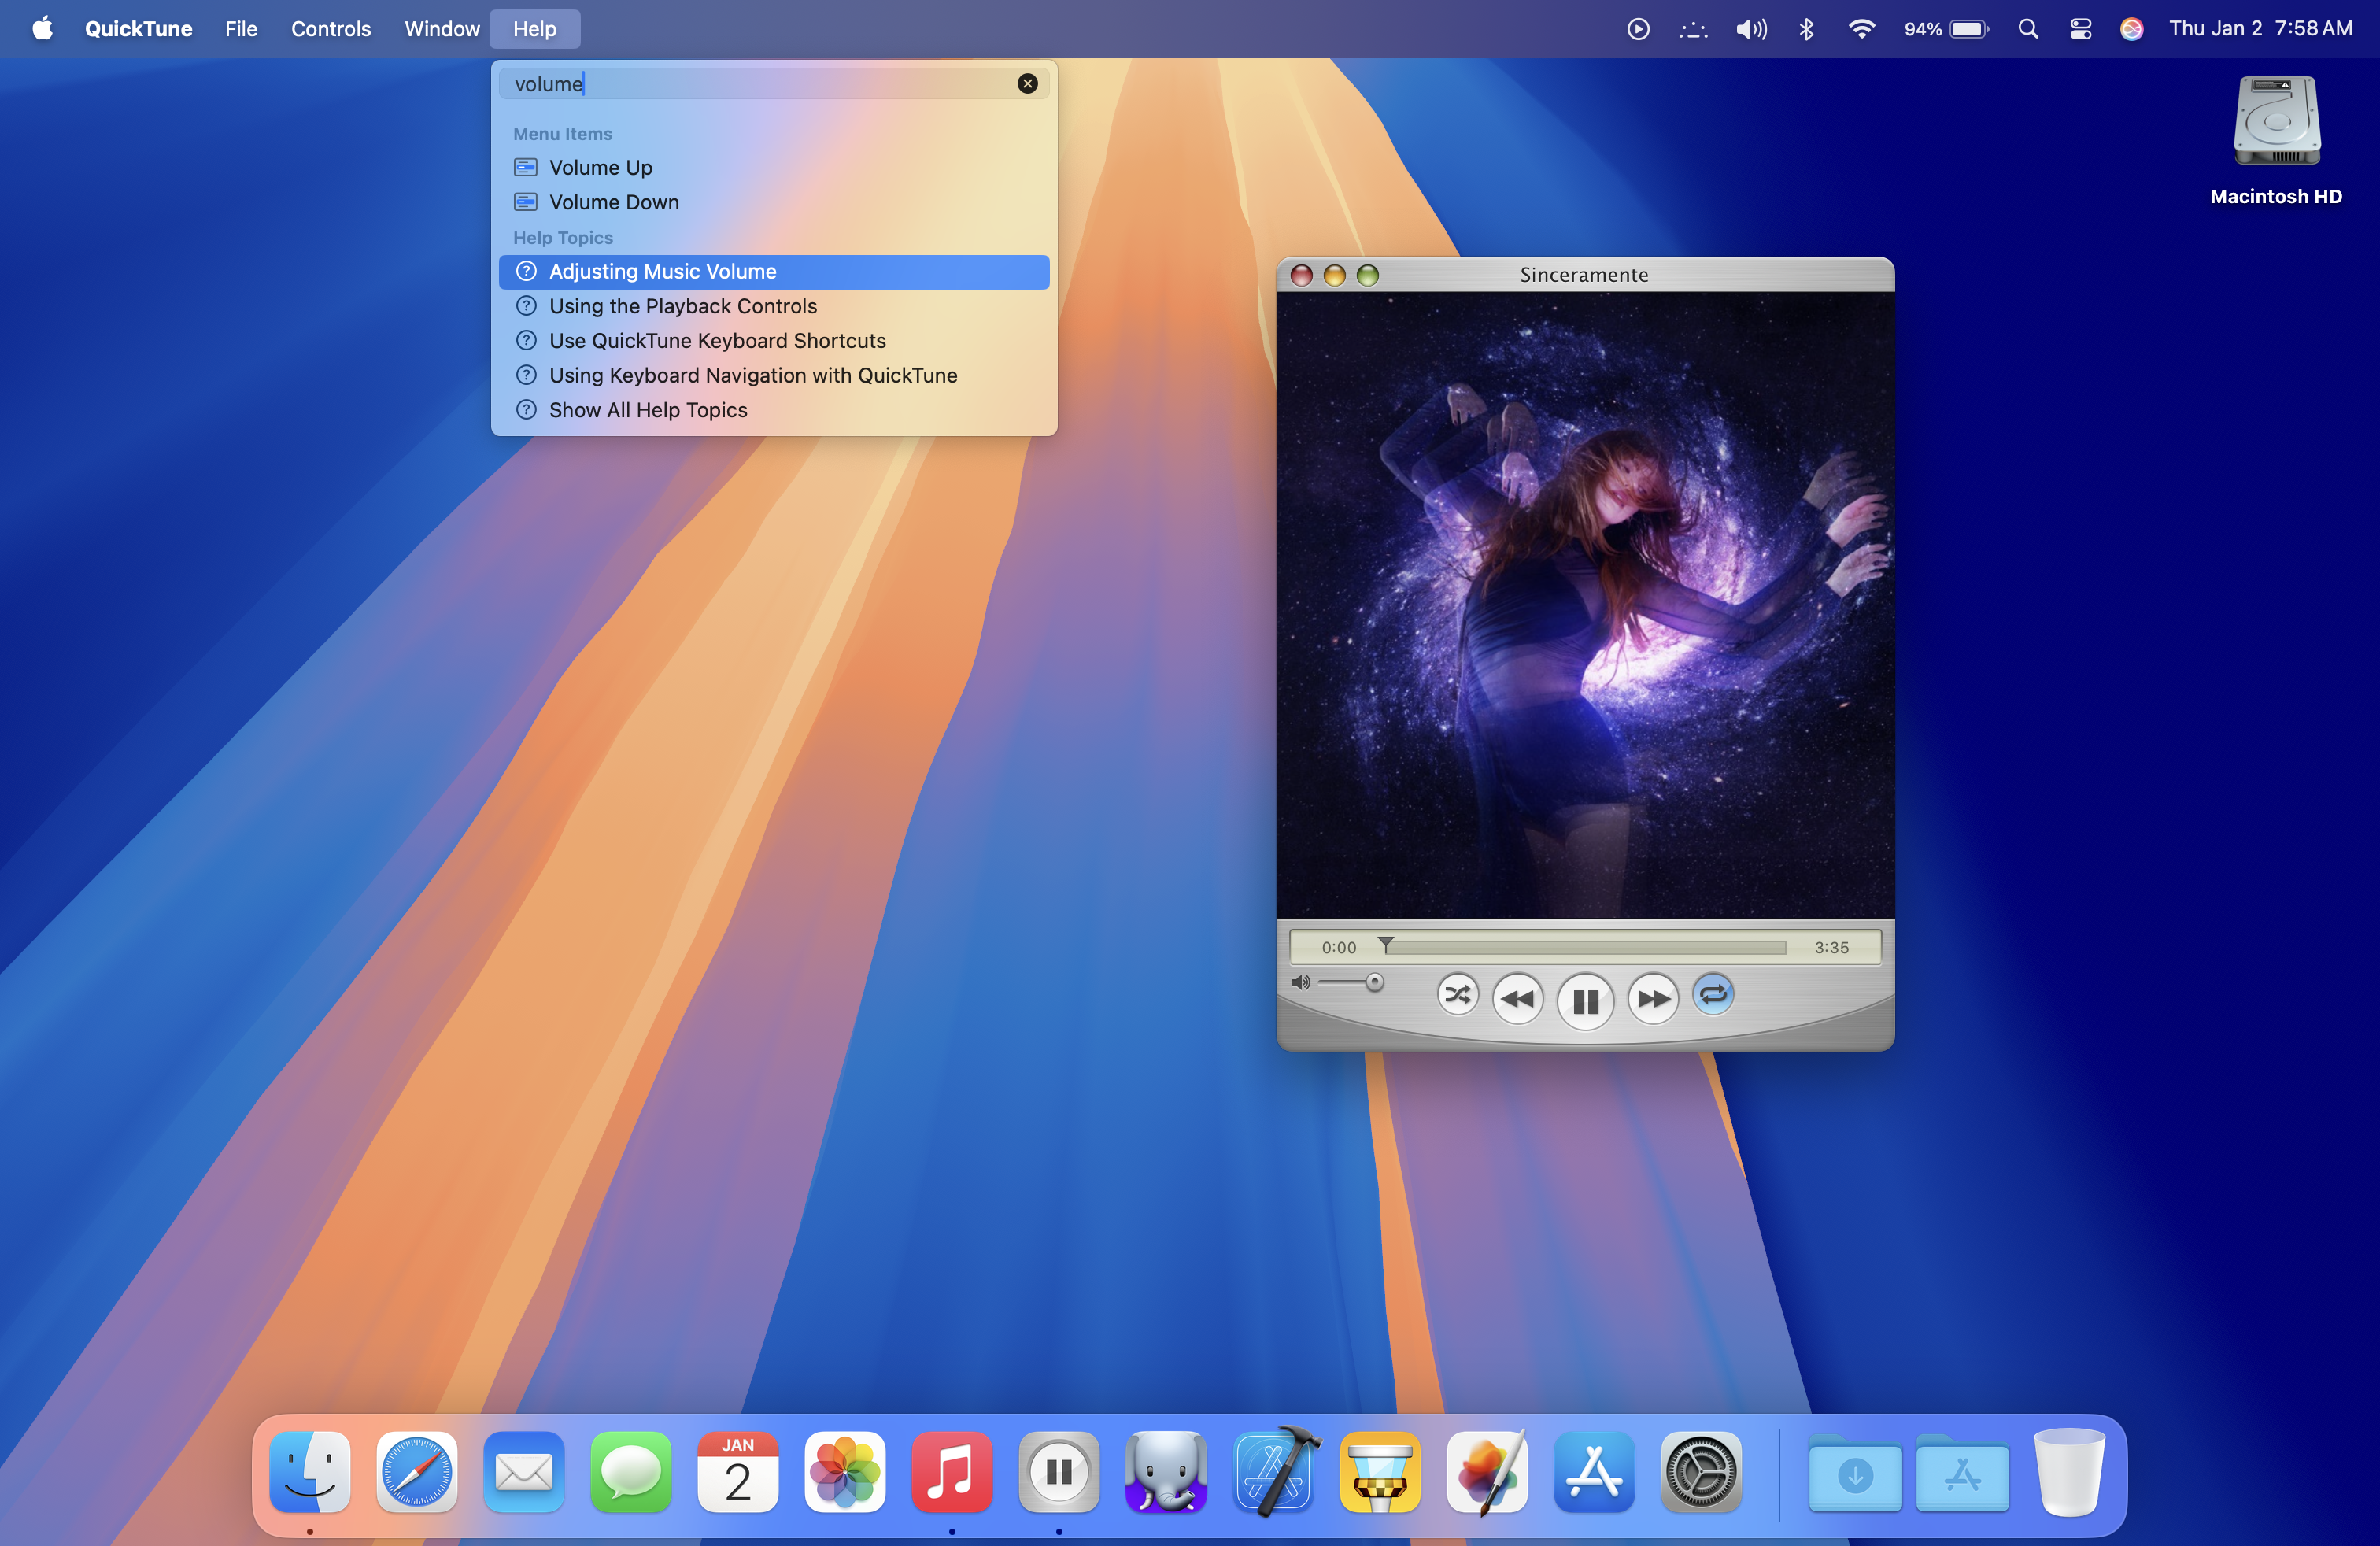
Task: Click the rewind button in QuickTune
Action: coord(1517,999)
